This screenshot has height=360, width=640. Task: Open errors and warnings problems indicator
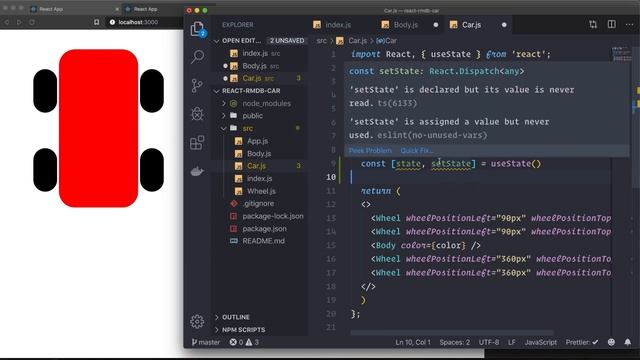[244, 342]
